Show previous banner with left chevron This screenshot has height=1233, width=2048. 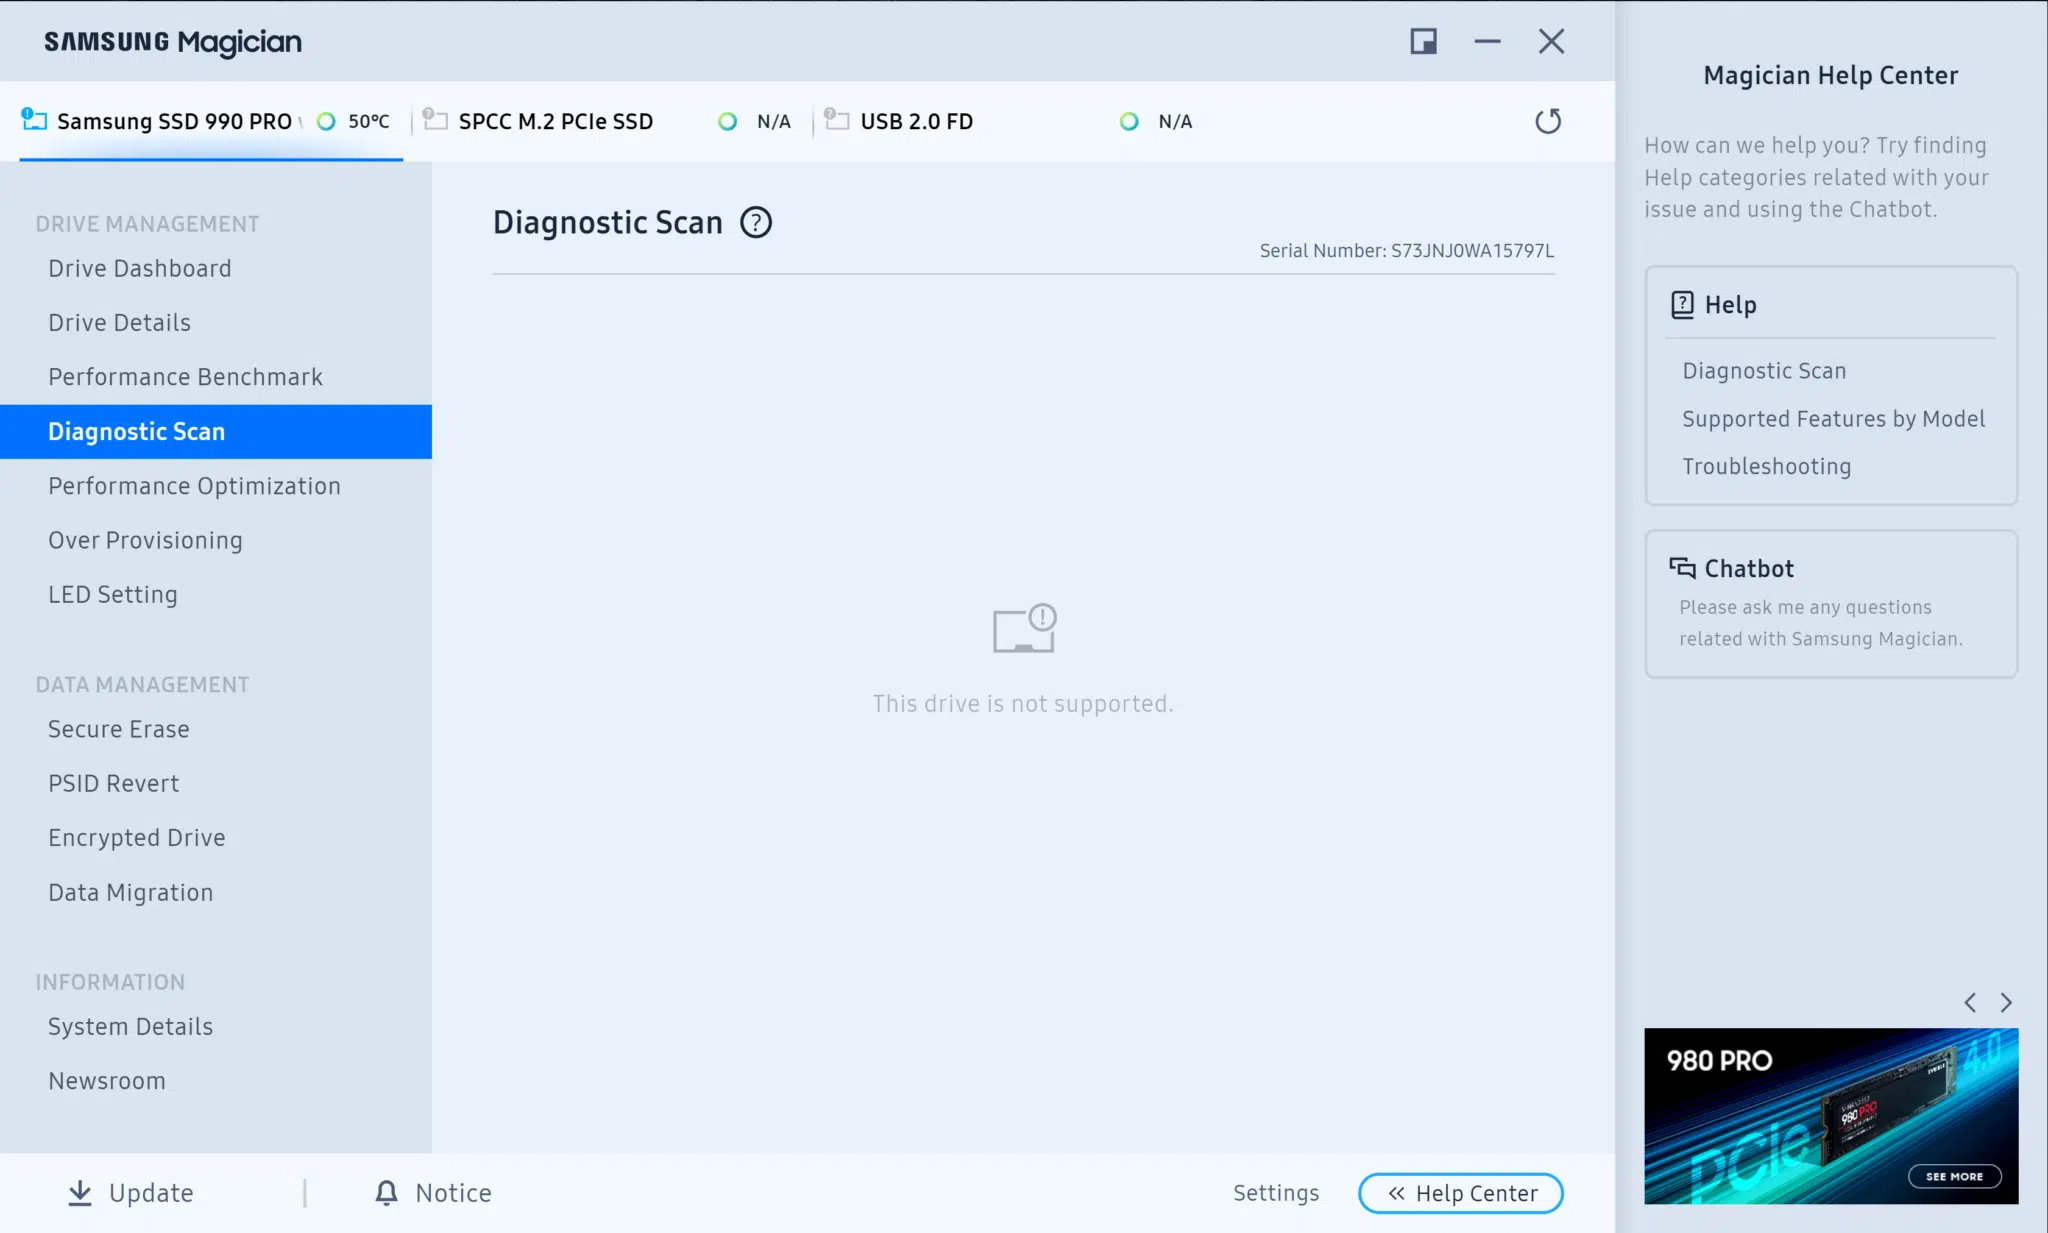[x=1970, y=1002]
